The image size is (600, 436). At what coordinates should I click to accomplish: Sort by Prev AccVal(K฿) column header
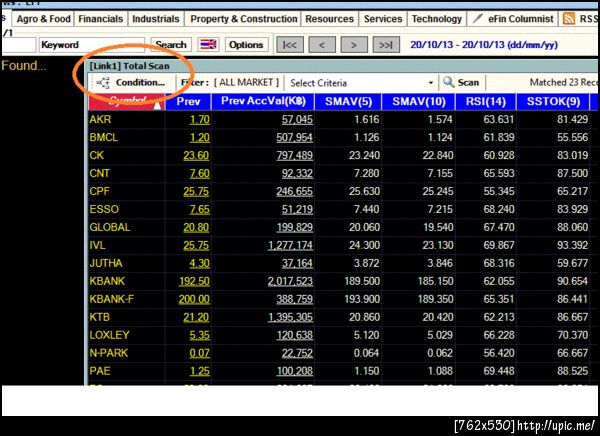coord(263,101)
